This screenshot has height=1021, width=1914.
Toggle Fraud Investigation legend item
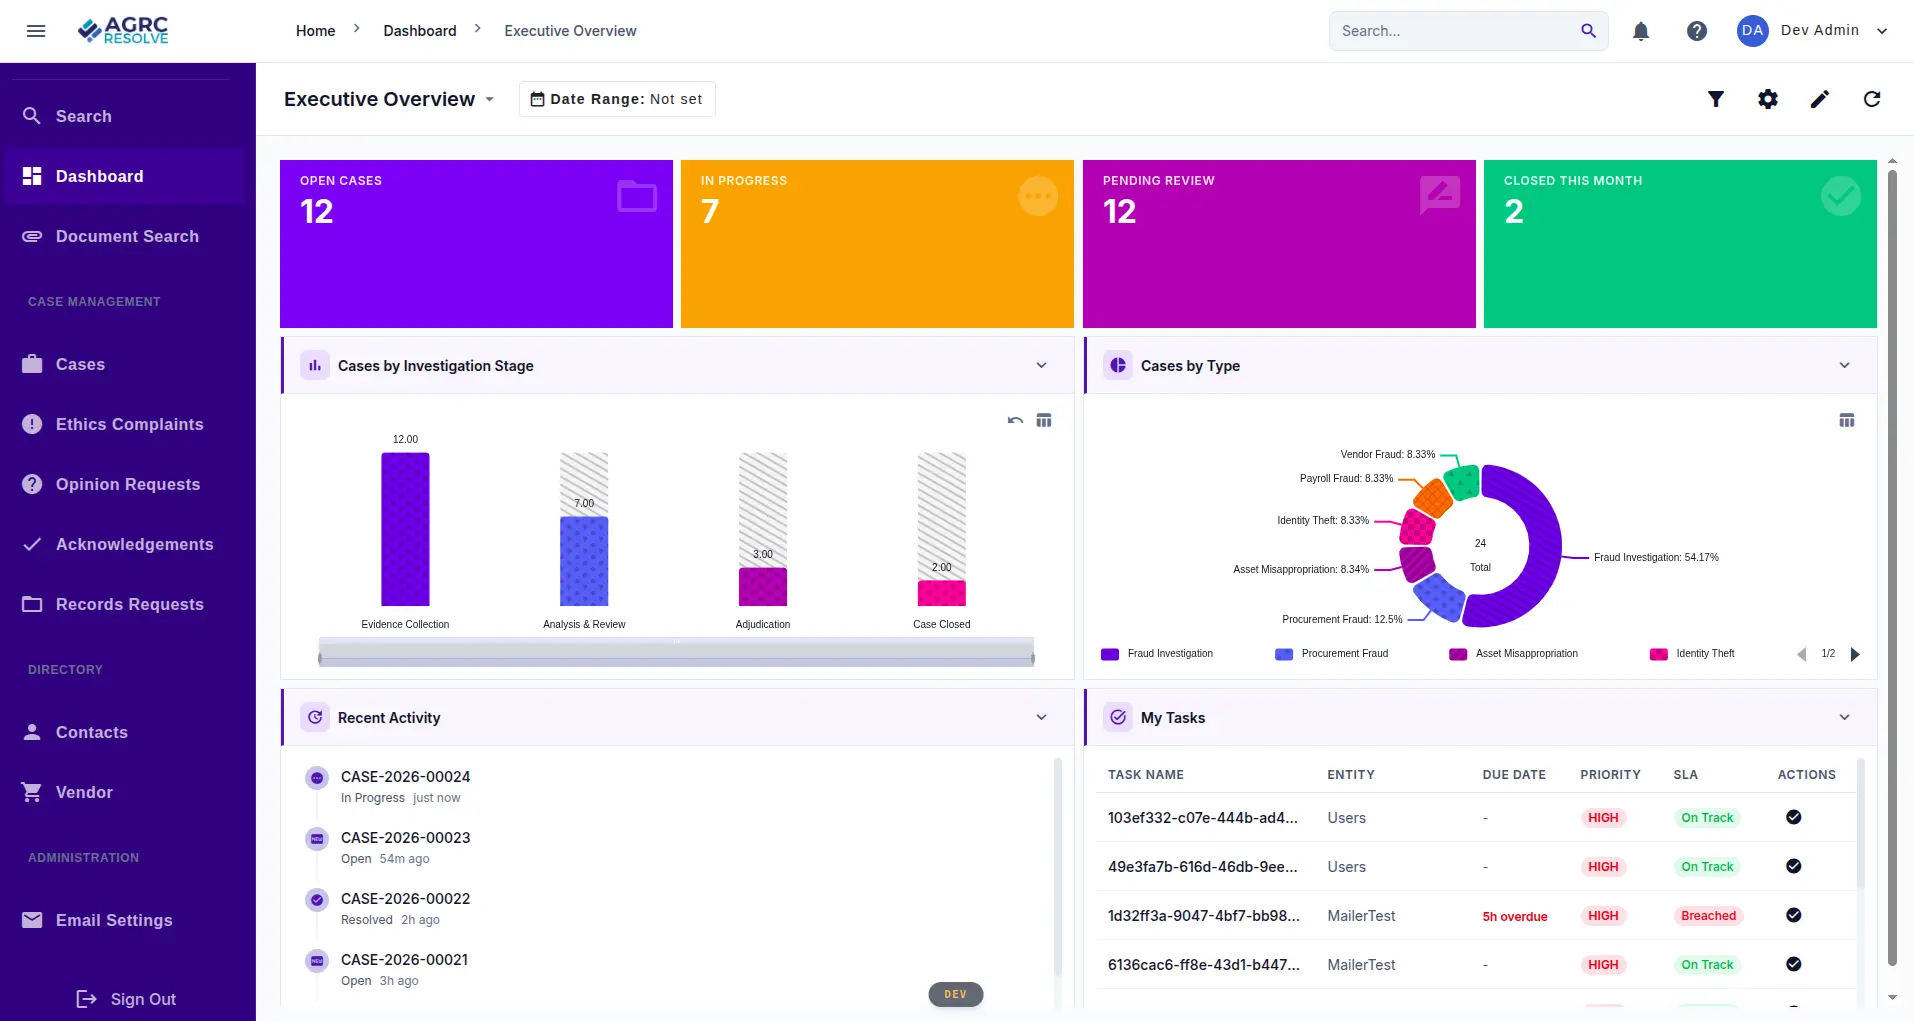(x=1157, y=654)
